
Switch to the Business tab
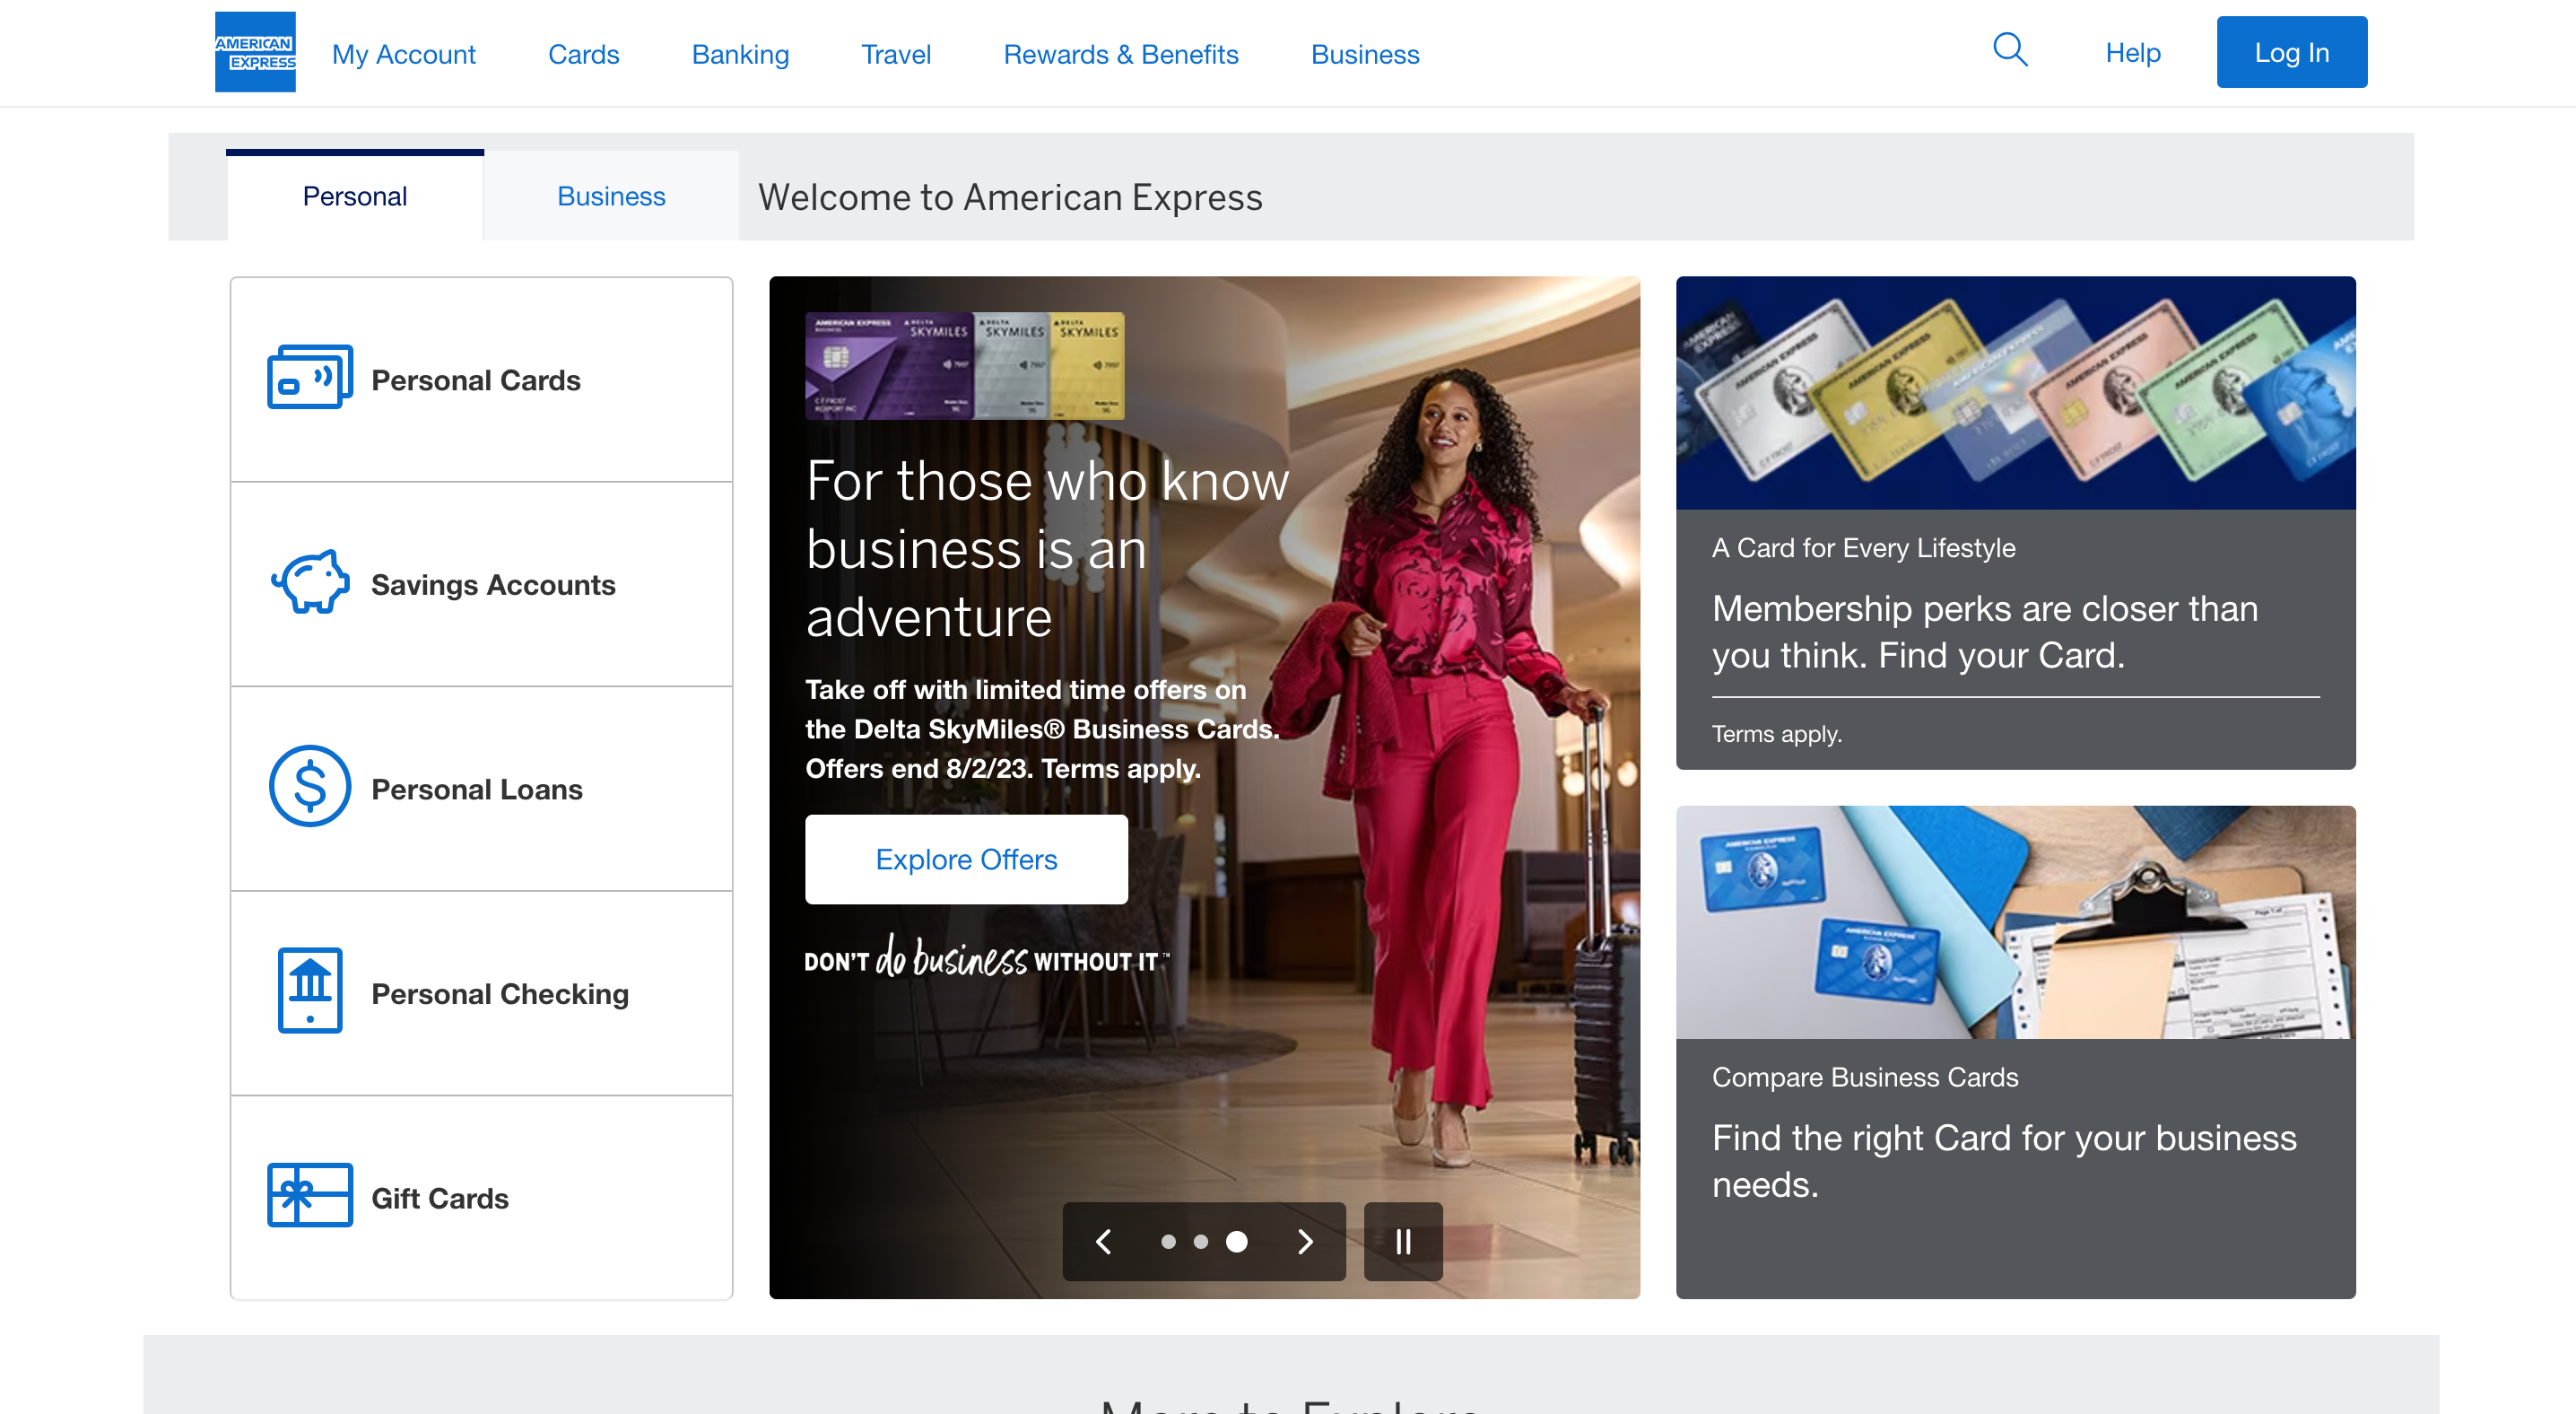point(611,196)
